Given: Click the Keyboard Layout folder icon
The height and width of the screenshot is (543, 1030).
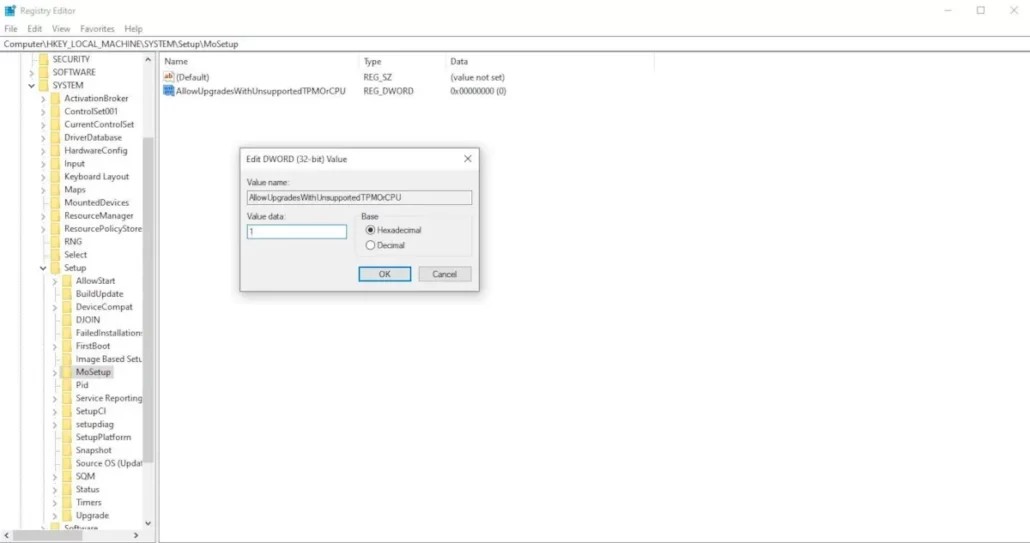Looking at the screenshot, I should point(55,177).
